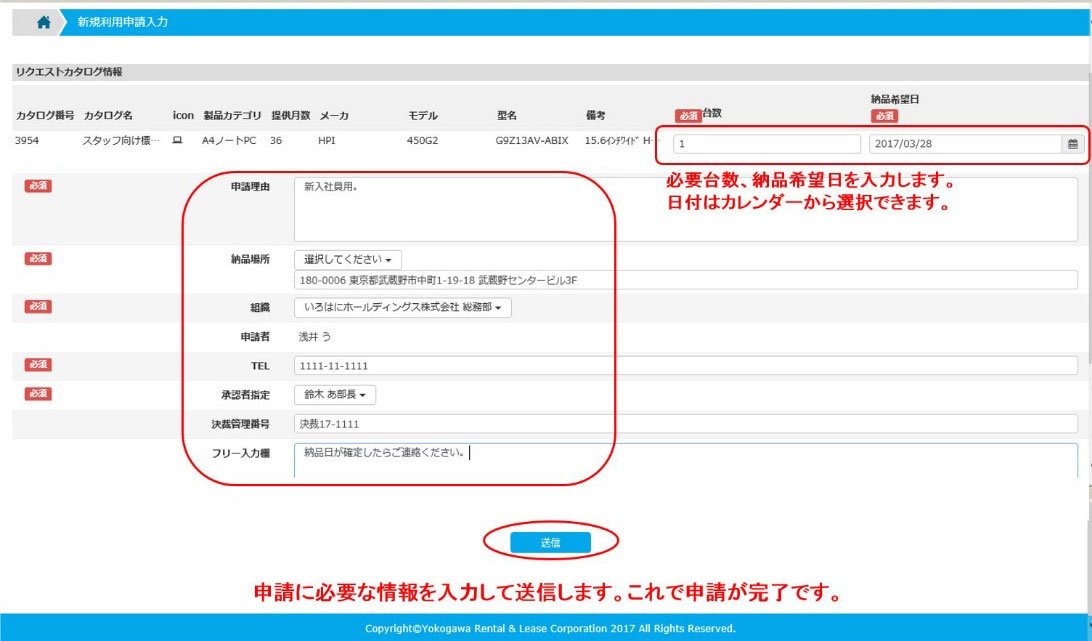Click 新規利用申請入力 breadcrumb
Screen dimensions: 1092x641
(122, 22)
